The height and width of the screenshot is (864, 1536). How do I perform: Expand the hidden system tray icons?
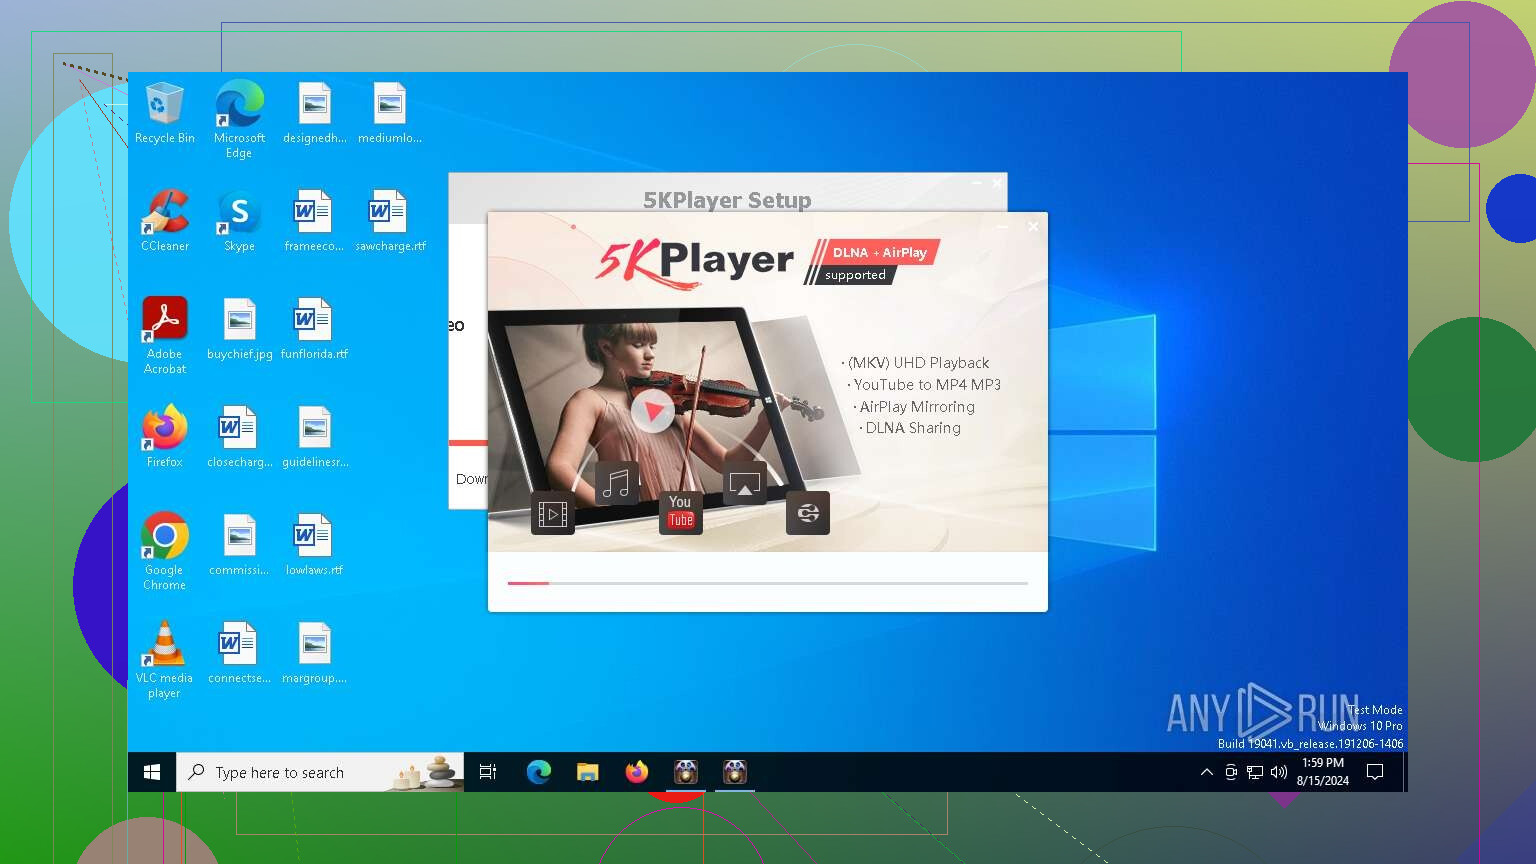1206,772
